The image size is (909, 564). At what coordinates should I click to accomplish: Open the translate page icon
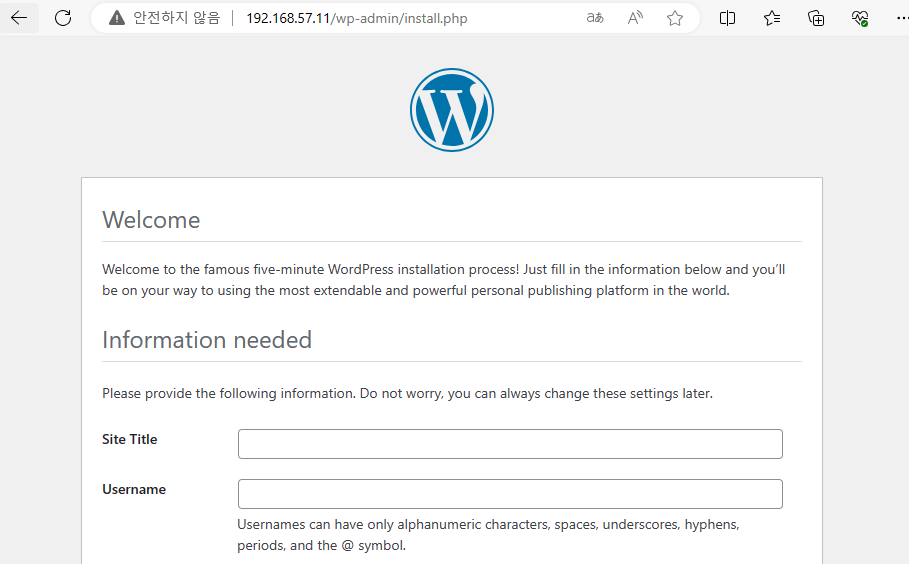(595, 18)
